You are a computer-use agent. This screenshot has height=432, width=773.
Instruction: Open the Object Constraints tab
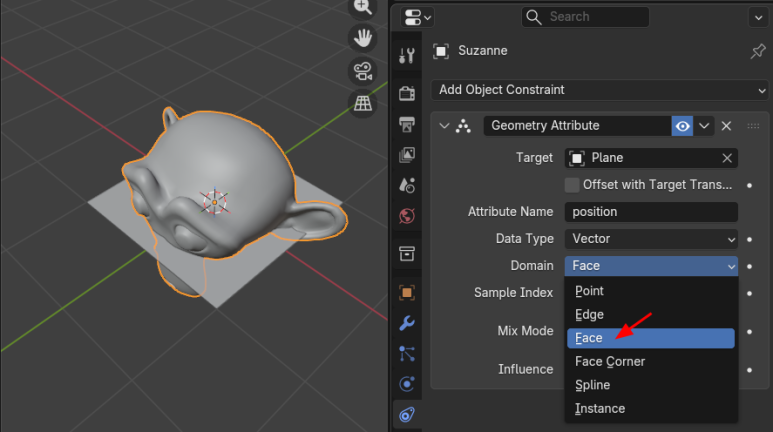(407, 414)
